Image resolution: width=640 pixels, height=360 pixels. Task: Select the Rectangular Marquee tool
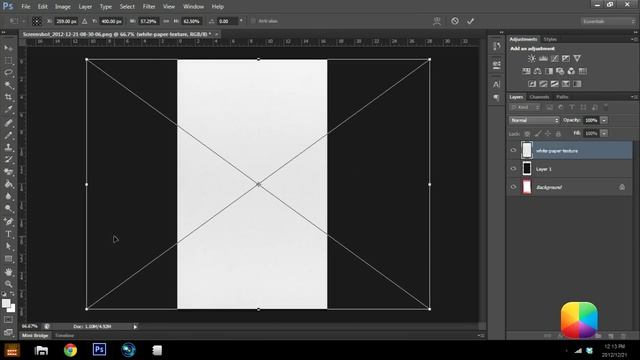point(8,60)
